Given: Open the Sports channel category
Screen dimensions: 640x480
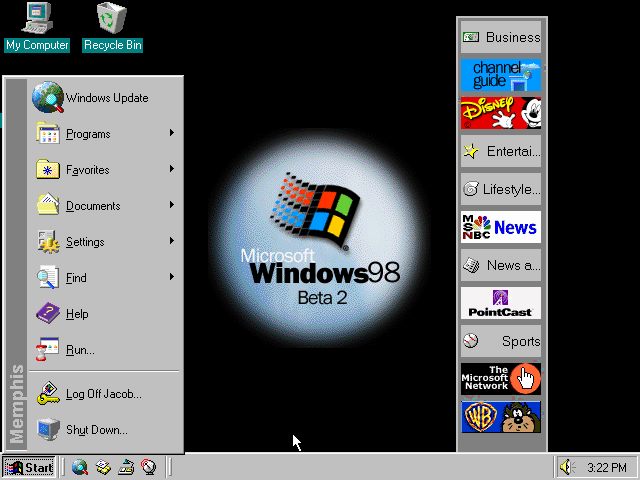Looking at the screenshot, I should click(501, 341).
